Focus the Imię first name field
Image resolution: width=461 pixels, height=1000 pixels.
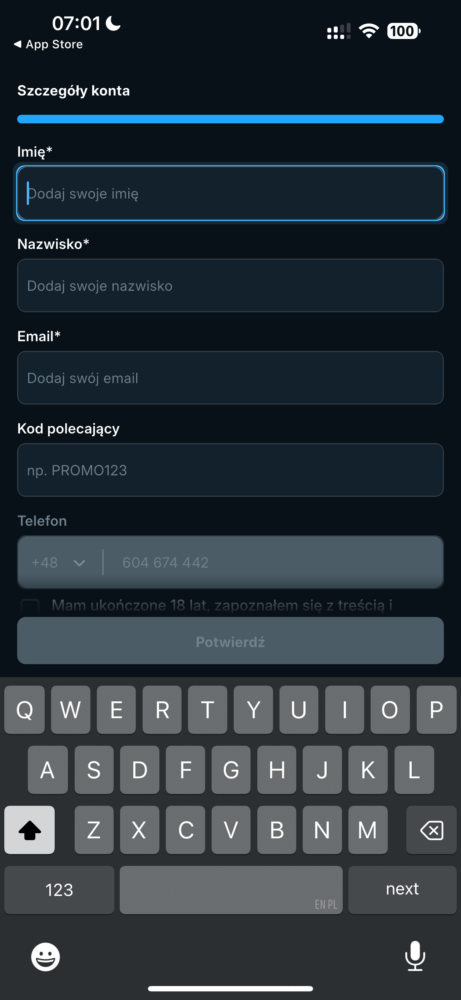click(x=230, y=193)
